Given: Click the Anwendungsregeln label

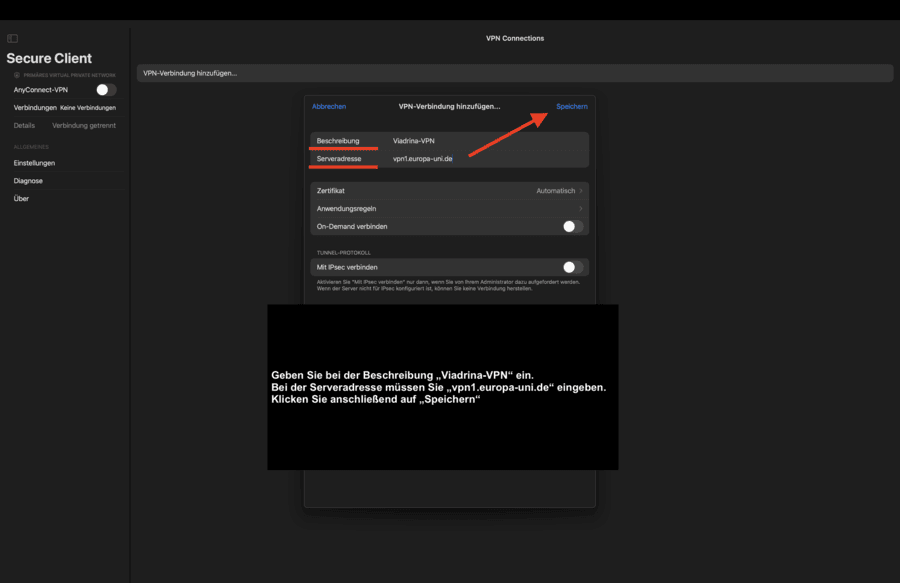Looking at the screenshot, I should [x=347, y=208].
